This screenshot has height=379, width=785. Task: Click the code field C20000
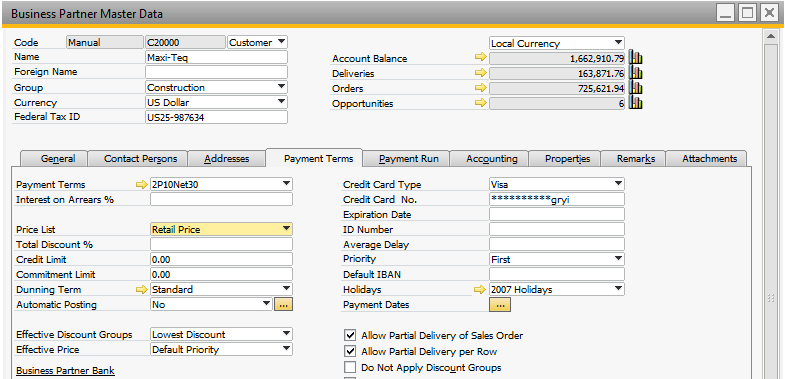pyautogui.click(x=185, y=43)
